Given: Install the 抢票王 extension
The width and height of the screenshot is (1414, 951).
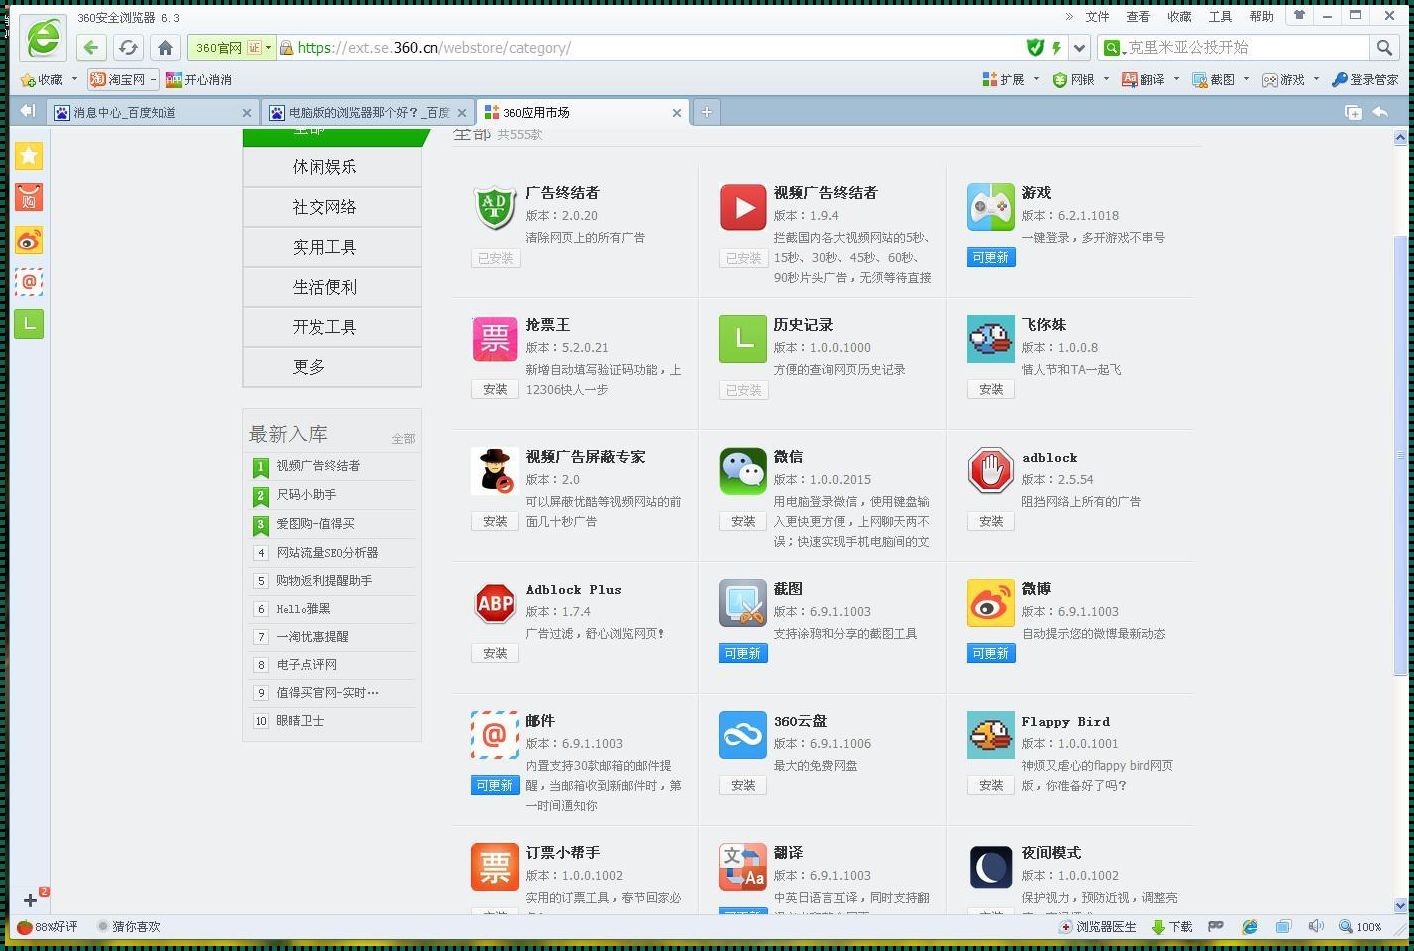Looking at the screenshot, I should [495, 390].
